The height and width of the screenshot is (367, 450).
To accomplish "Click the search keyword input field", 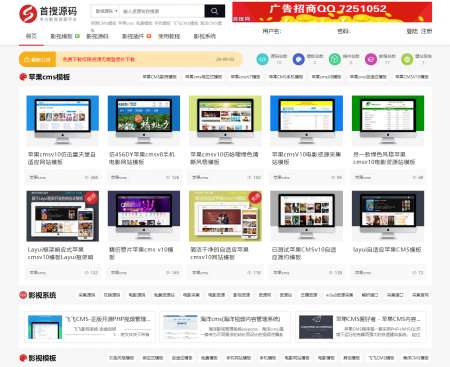I will tap(162, 11).
